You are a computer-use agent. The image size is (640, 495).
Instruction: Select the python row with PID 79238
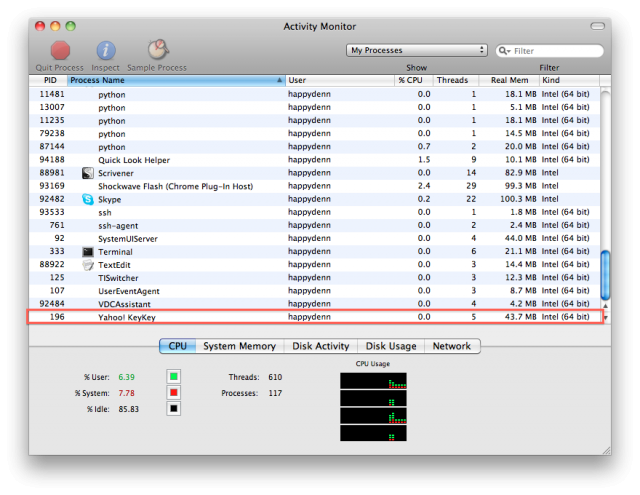315,133
